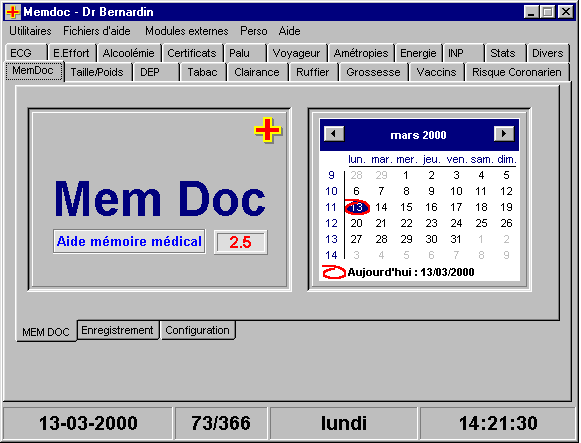Click the yellow-red cross logo in Mem Doc panel

[268, 130]
